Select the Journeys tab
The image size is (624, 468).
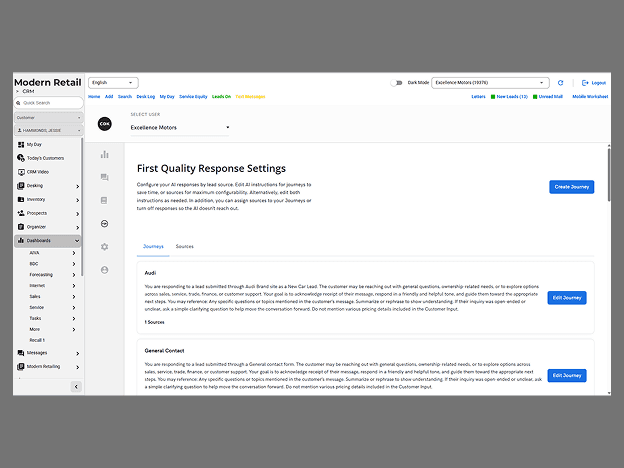click(153, 247)
